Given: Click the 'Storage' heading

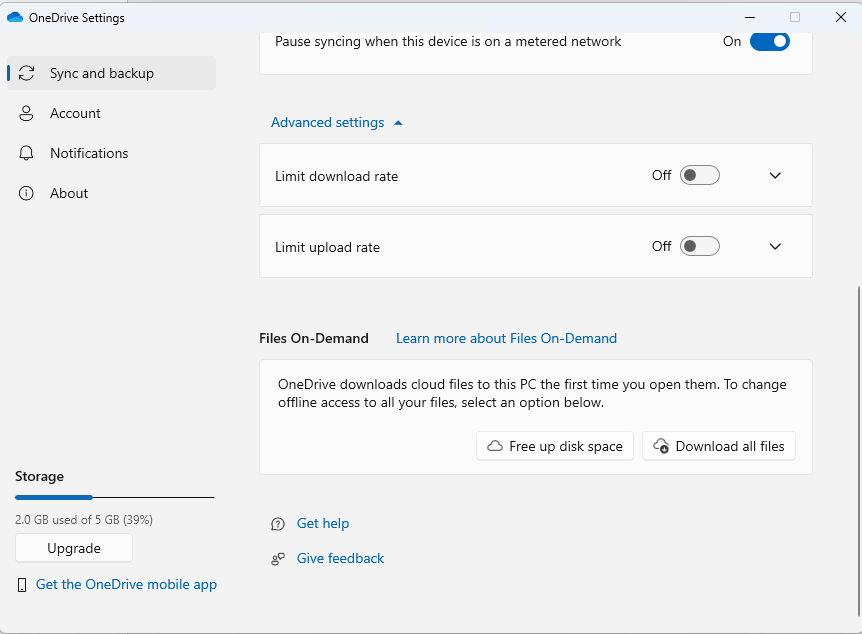Looking at the screenshot, I should coord(39,476).
